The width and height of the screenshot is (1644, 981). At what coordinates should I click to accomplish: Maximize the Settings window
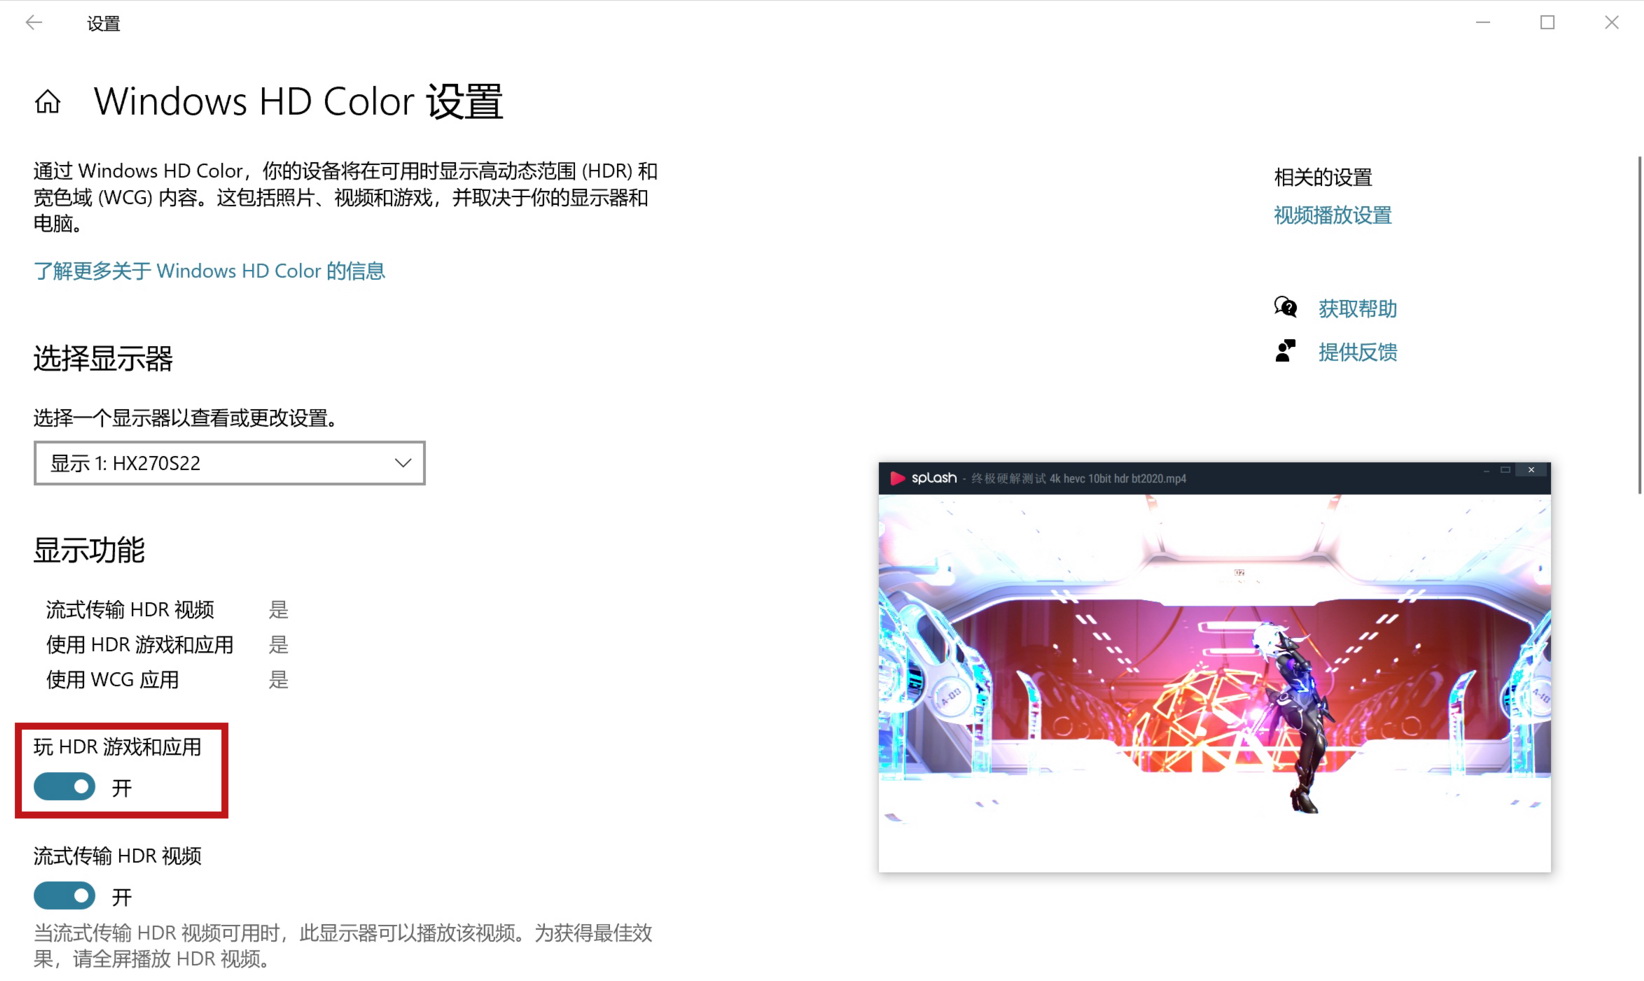coord(1547,22)
